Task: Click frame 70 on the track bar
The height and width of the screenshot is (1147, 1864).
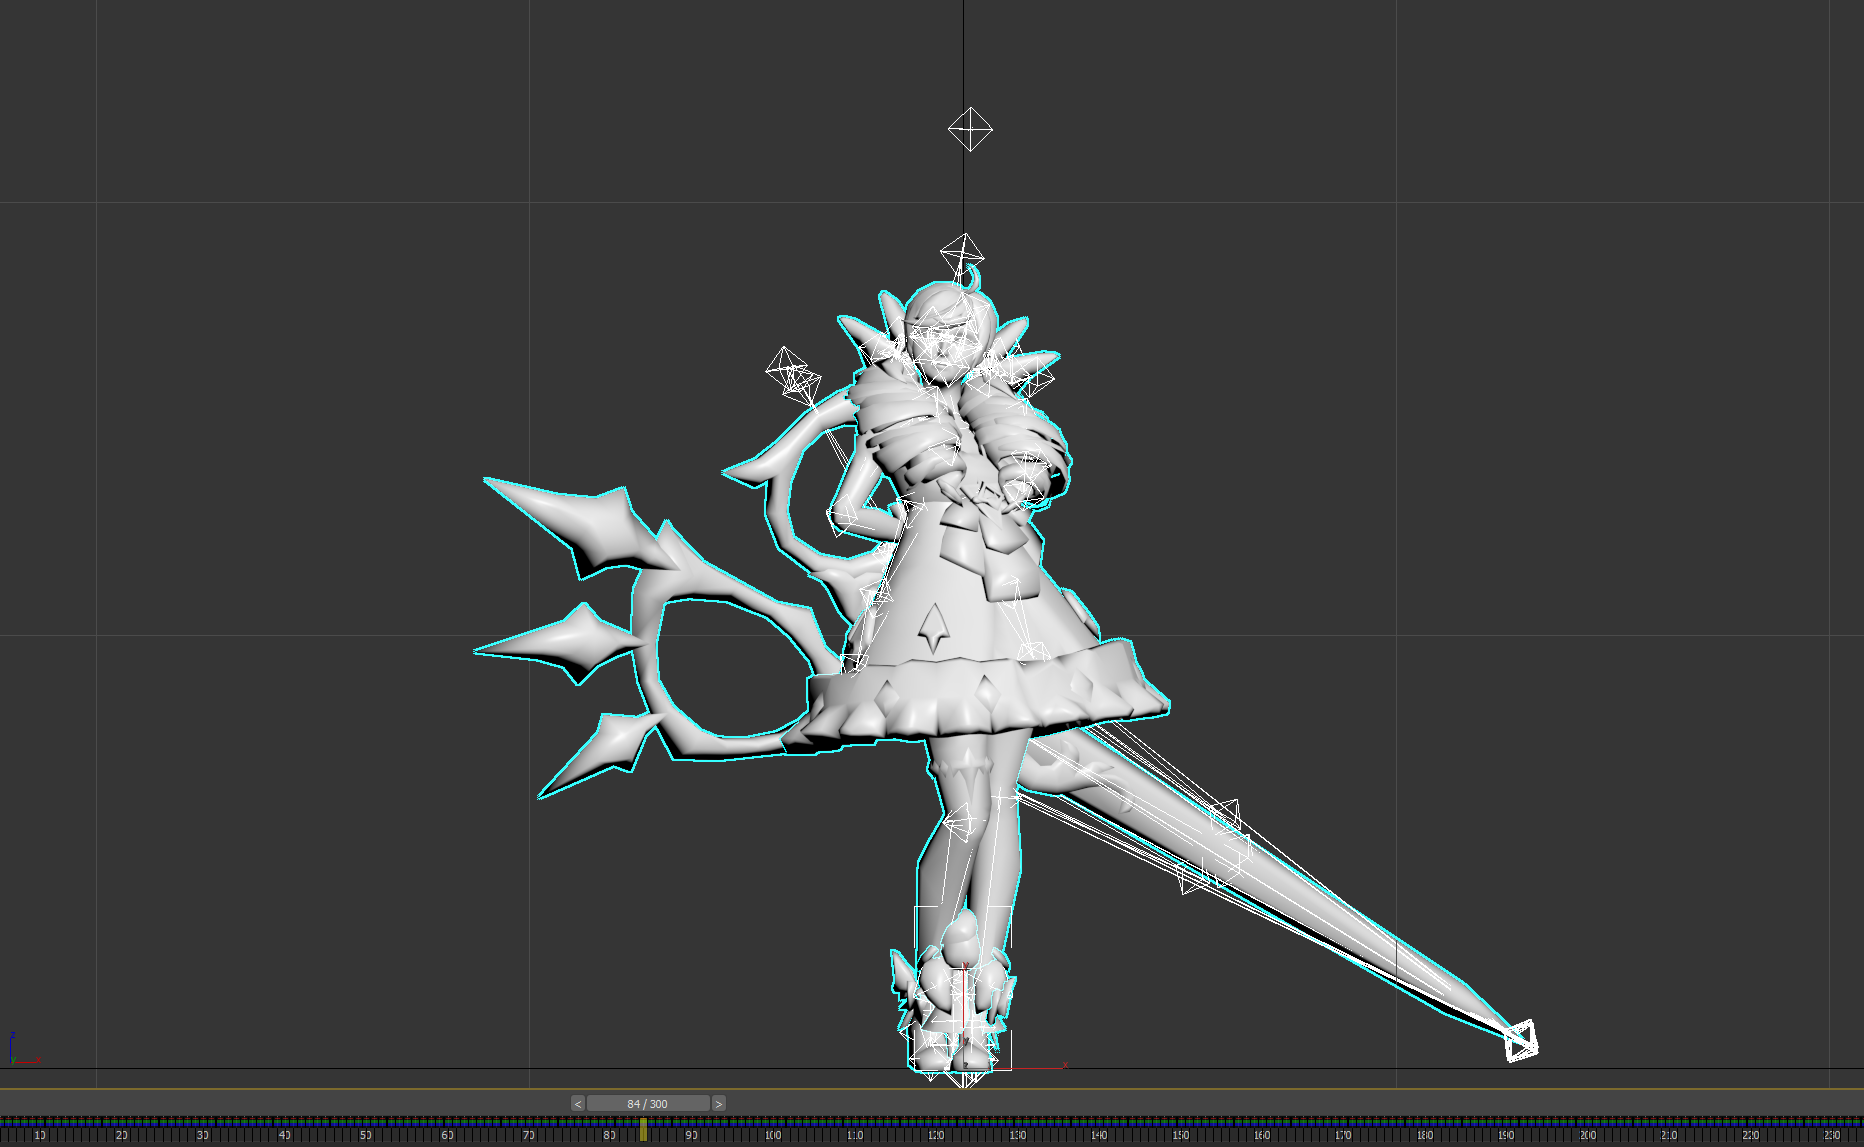Action: pos(528,1135)
